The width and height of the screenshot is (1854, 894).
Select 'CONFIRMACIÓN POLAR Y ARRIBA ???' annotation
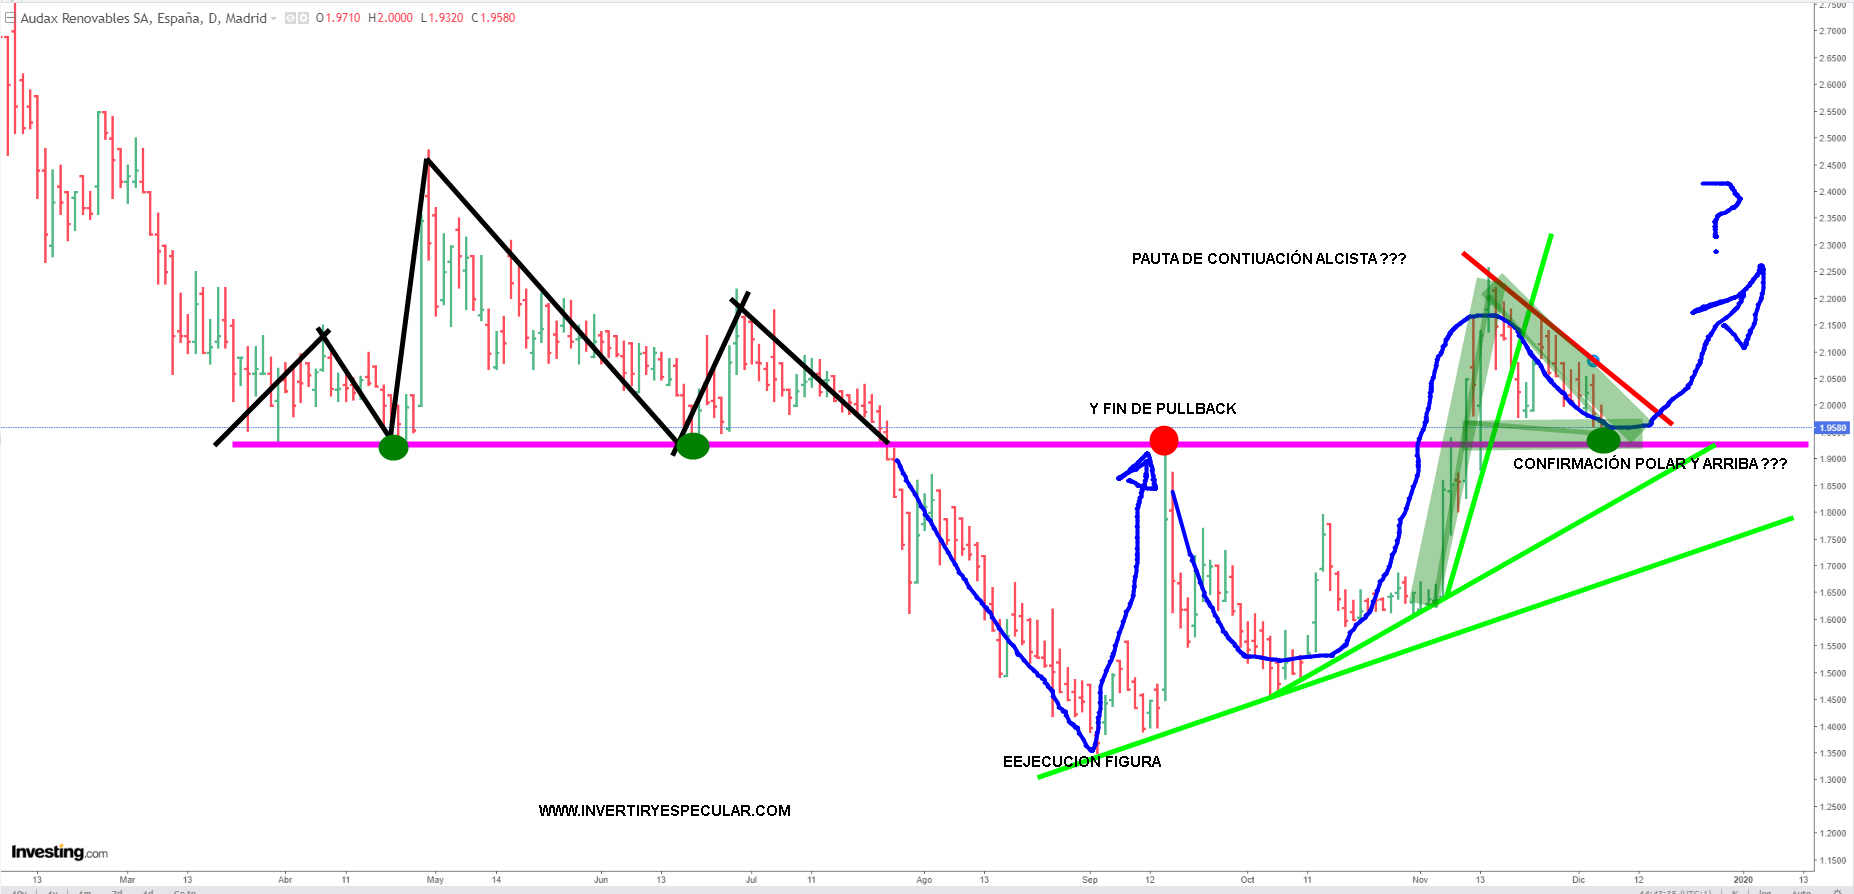[x=1649, y=464]
